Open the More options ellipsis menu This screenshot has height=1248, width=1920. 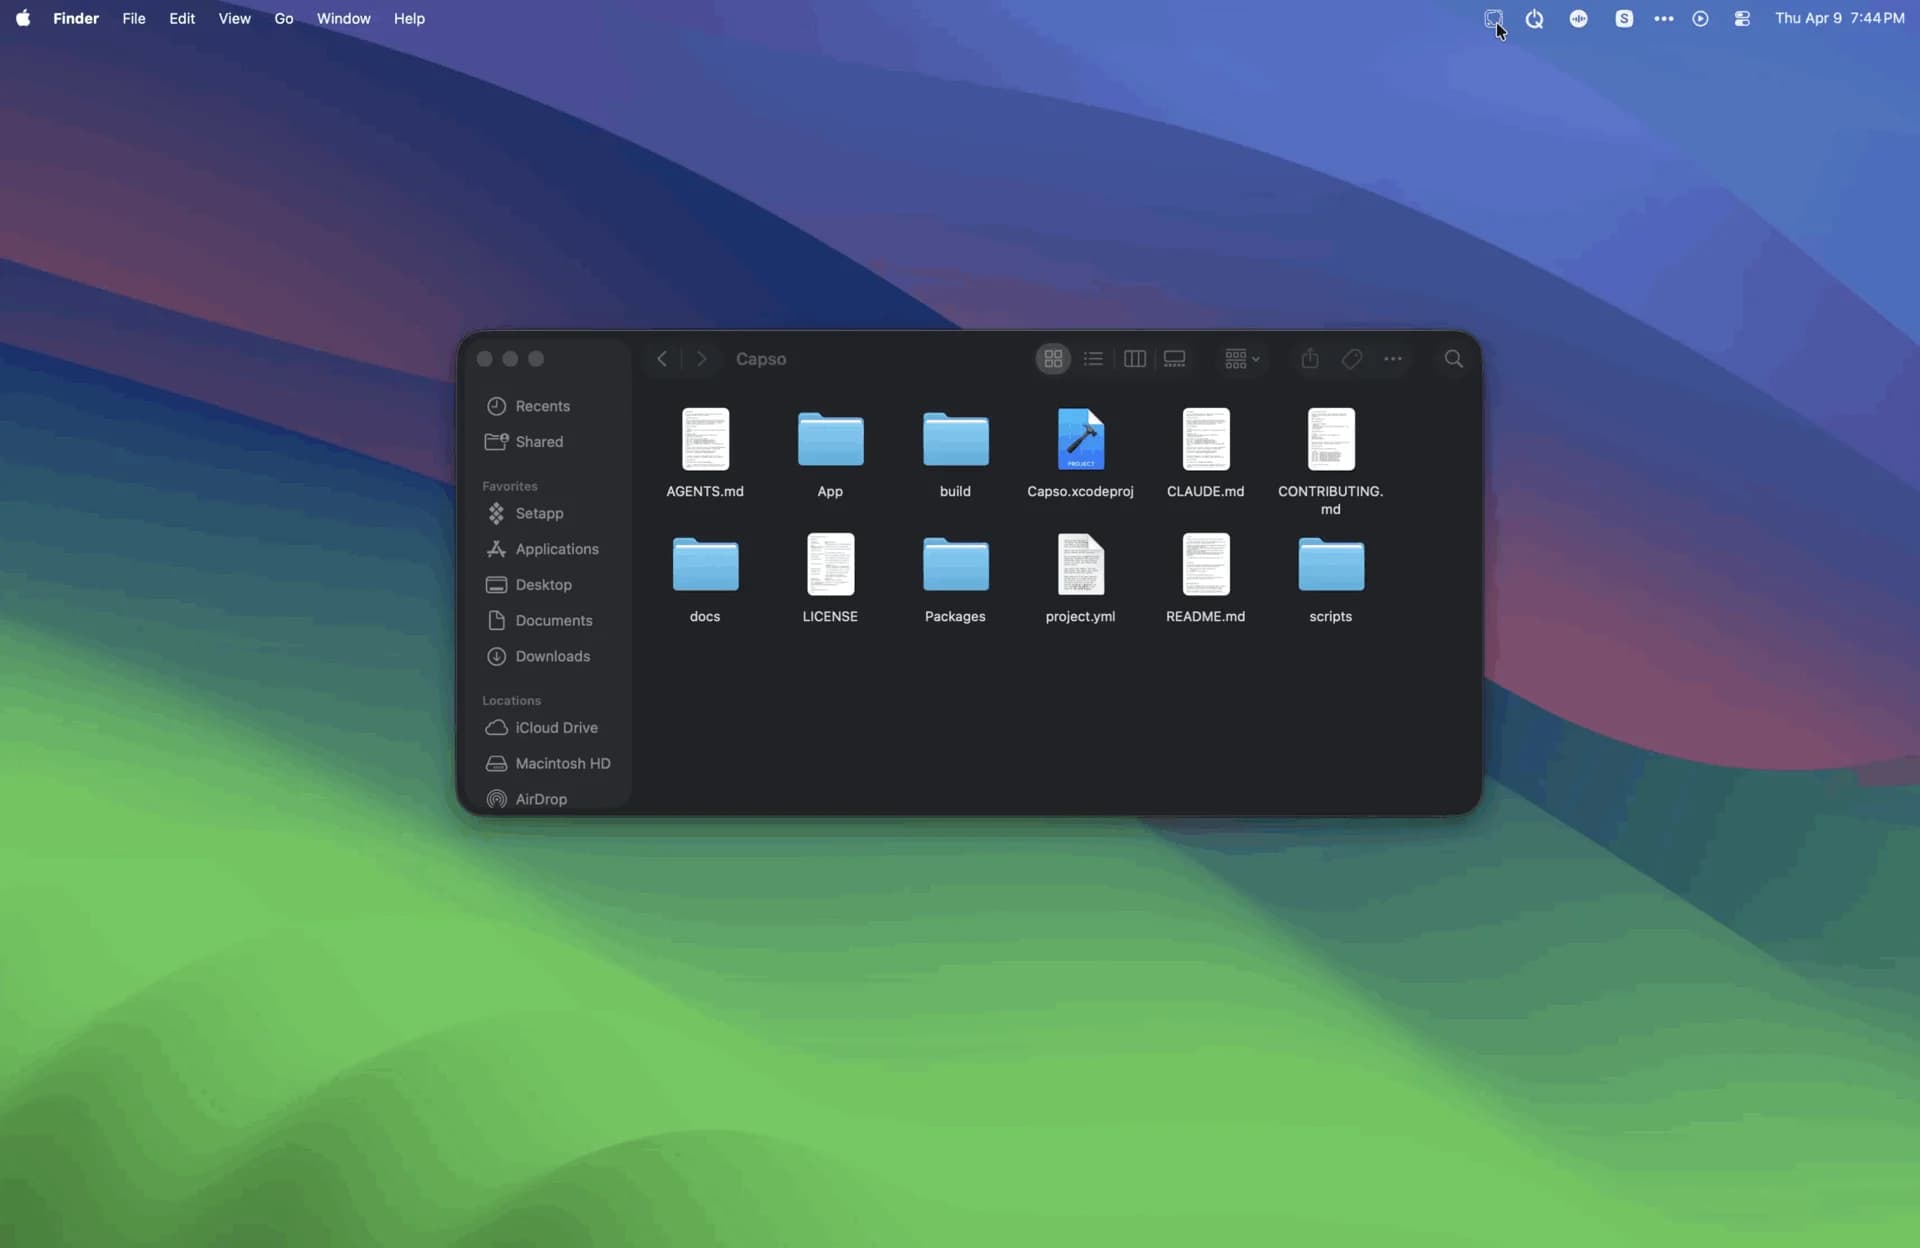1394,358
